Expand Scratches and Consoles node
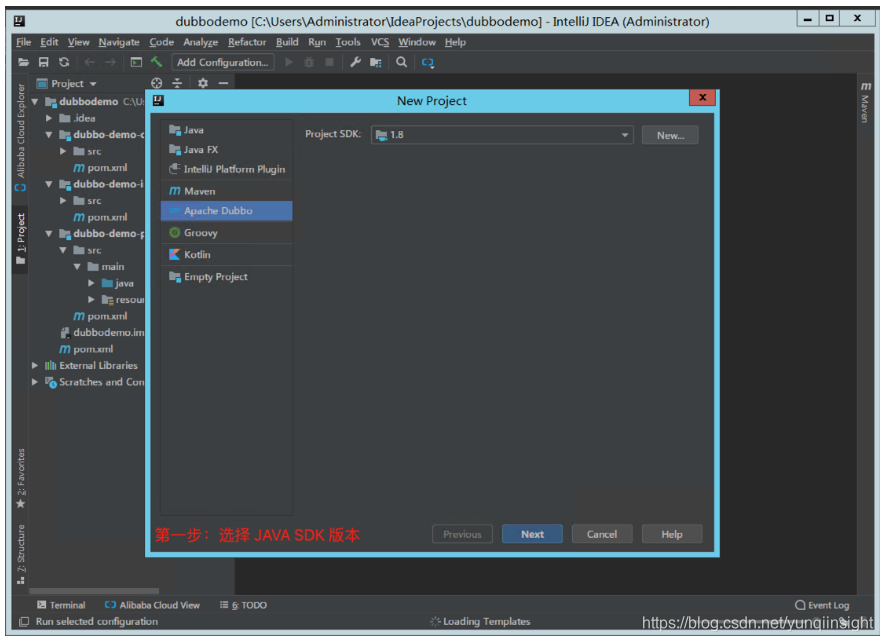 (35, 382)
